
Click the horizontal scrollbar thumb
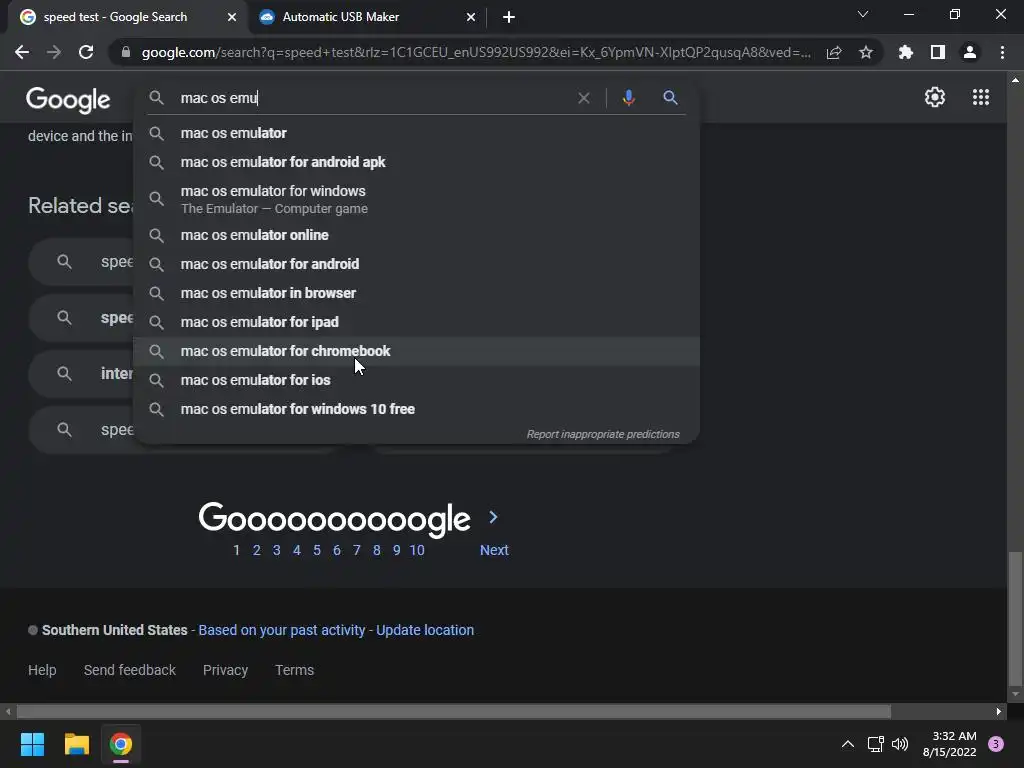tap(453, 711)
